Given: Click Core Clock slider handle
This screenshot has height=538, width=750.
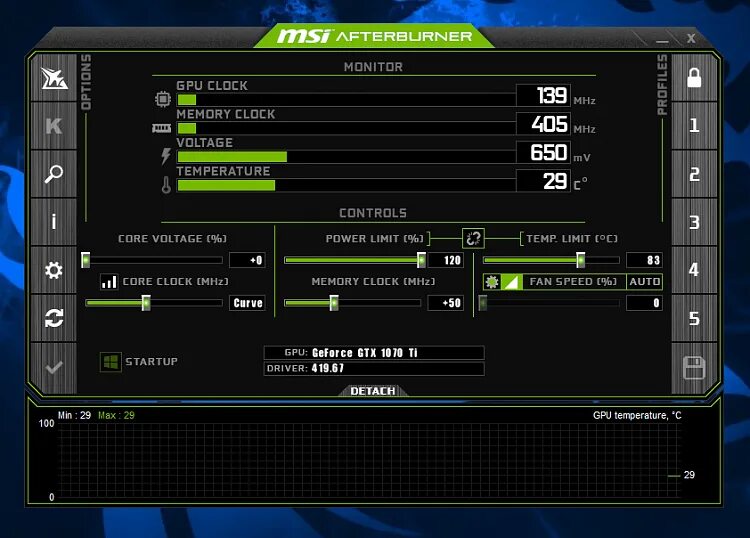Looking at the screenshot, I should tap(146, 303).
